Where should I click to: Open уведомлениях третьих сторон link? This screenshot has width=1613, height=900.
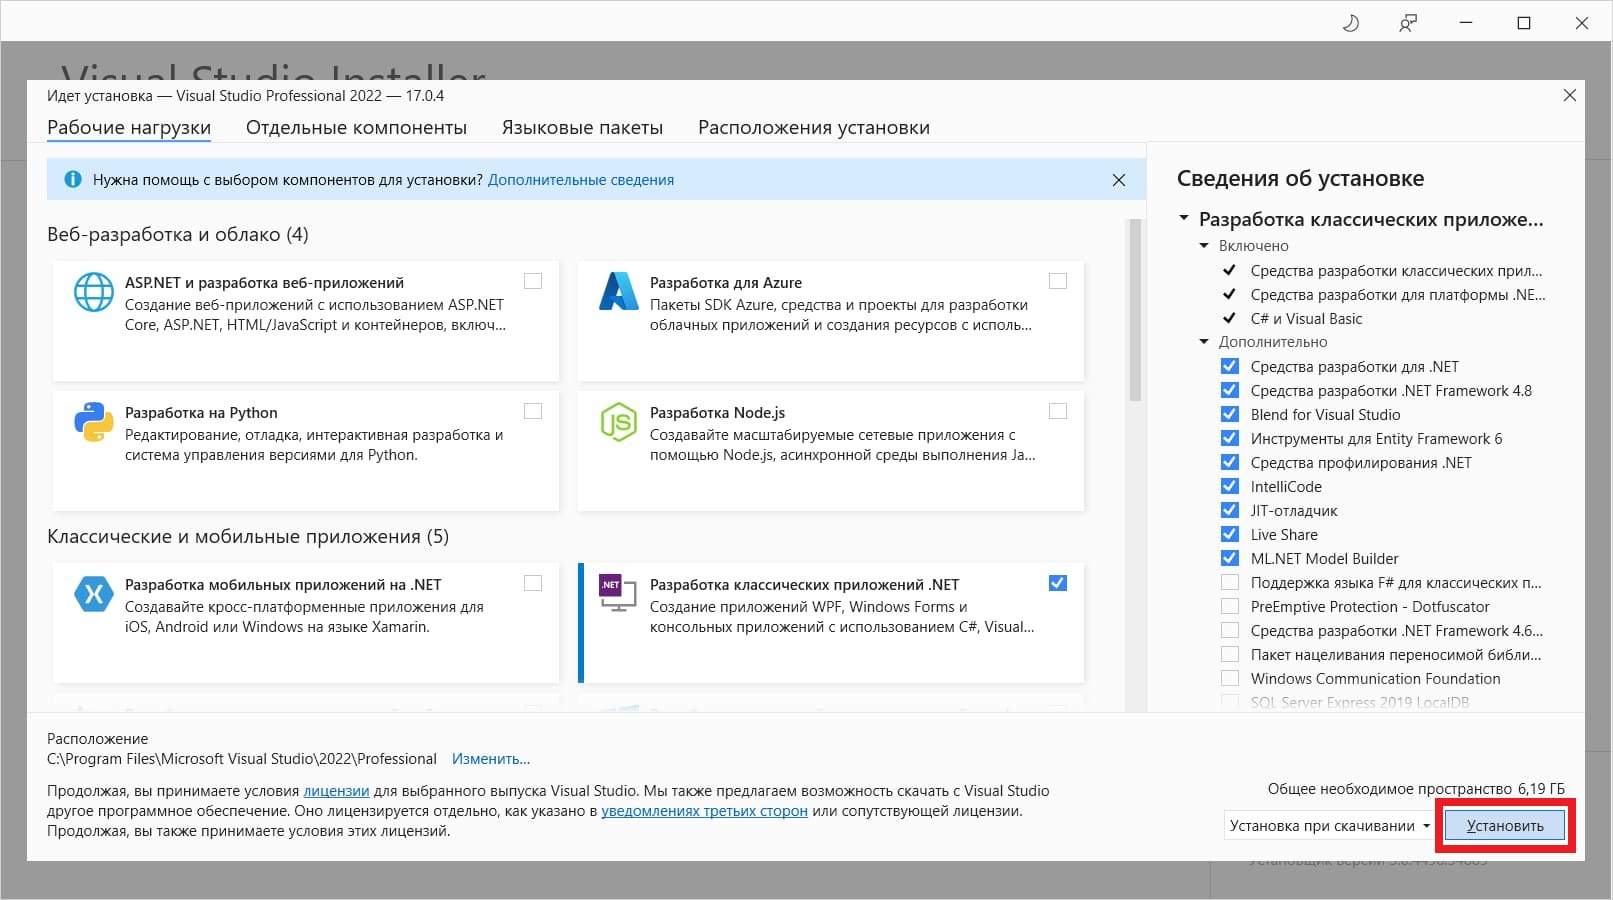(704, 811)
